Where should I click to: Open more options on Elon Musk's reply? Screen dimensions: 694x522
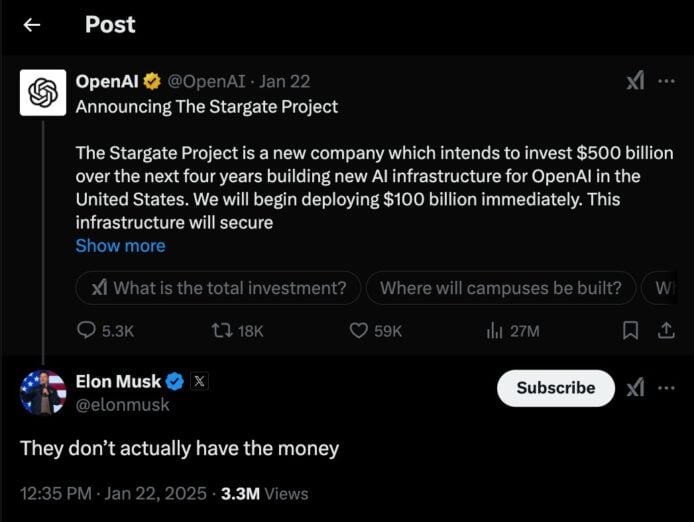(666, 388)
